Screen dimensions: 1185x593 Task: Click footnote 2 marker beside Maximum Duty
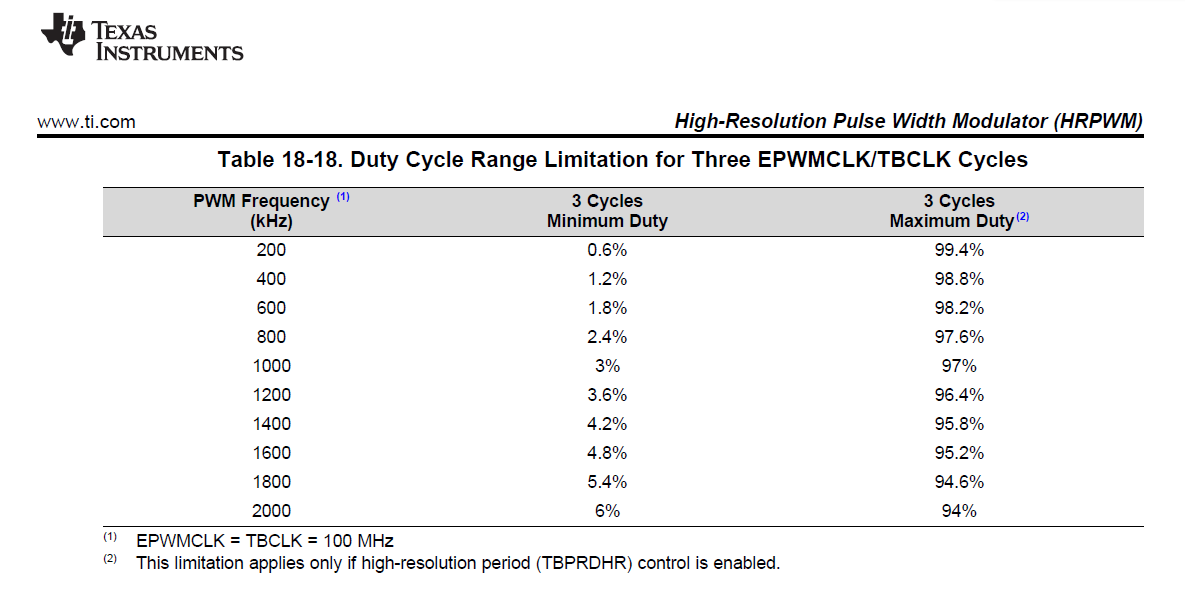1023,218
